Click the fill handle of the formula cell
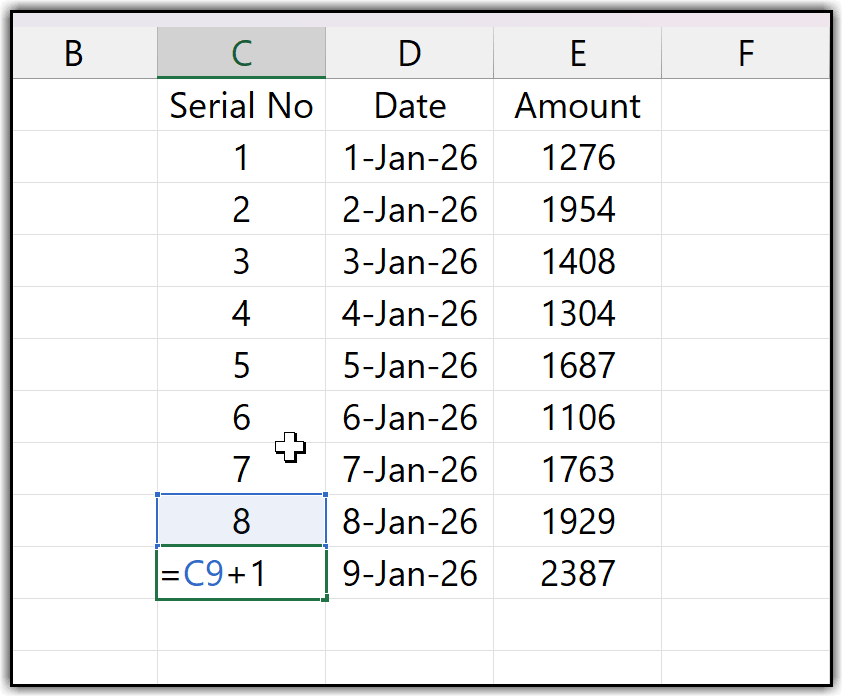The image size is (843, 697). 325,599
